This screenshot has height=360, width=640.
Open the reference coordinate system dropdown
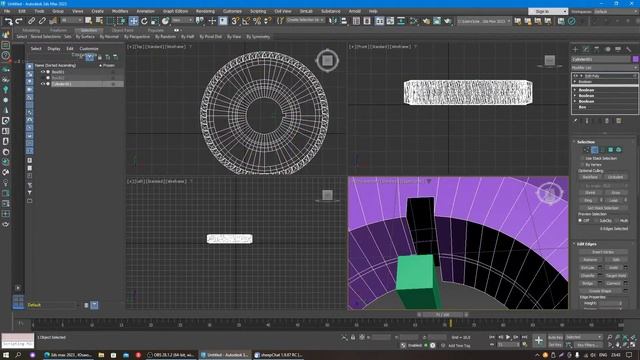(x=182, y=20)
